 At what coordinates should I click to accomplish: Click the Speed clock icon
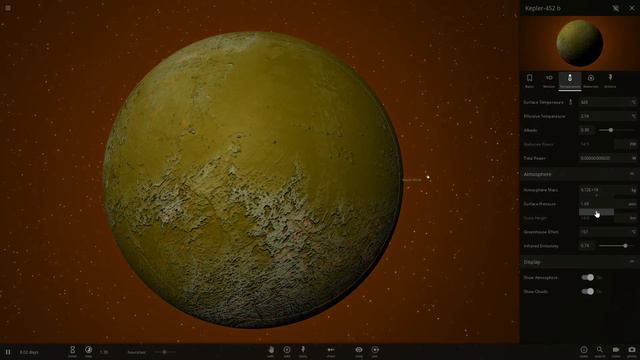(89, 351)
